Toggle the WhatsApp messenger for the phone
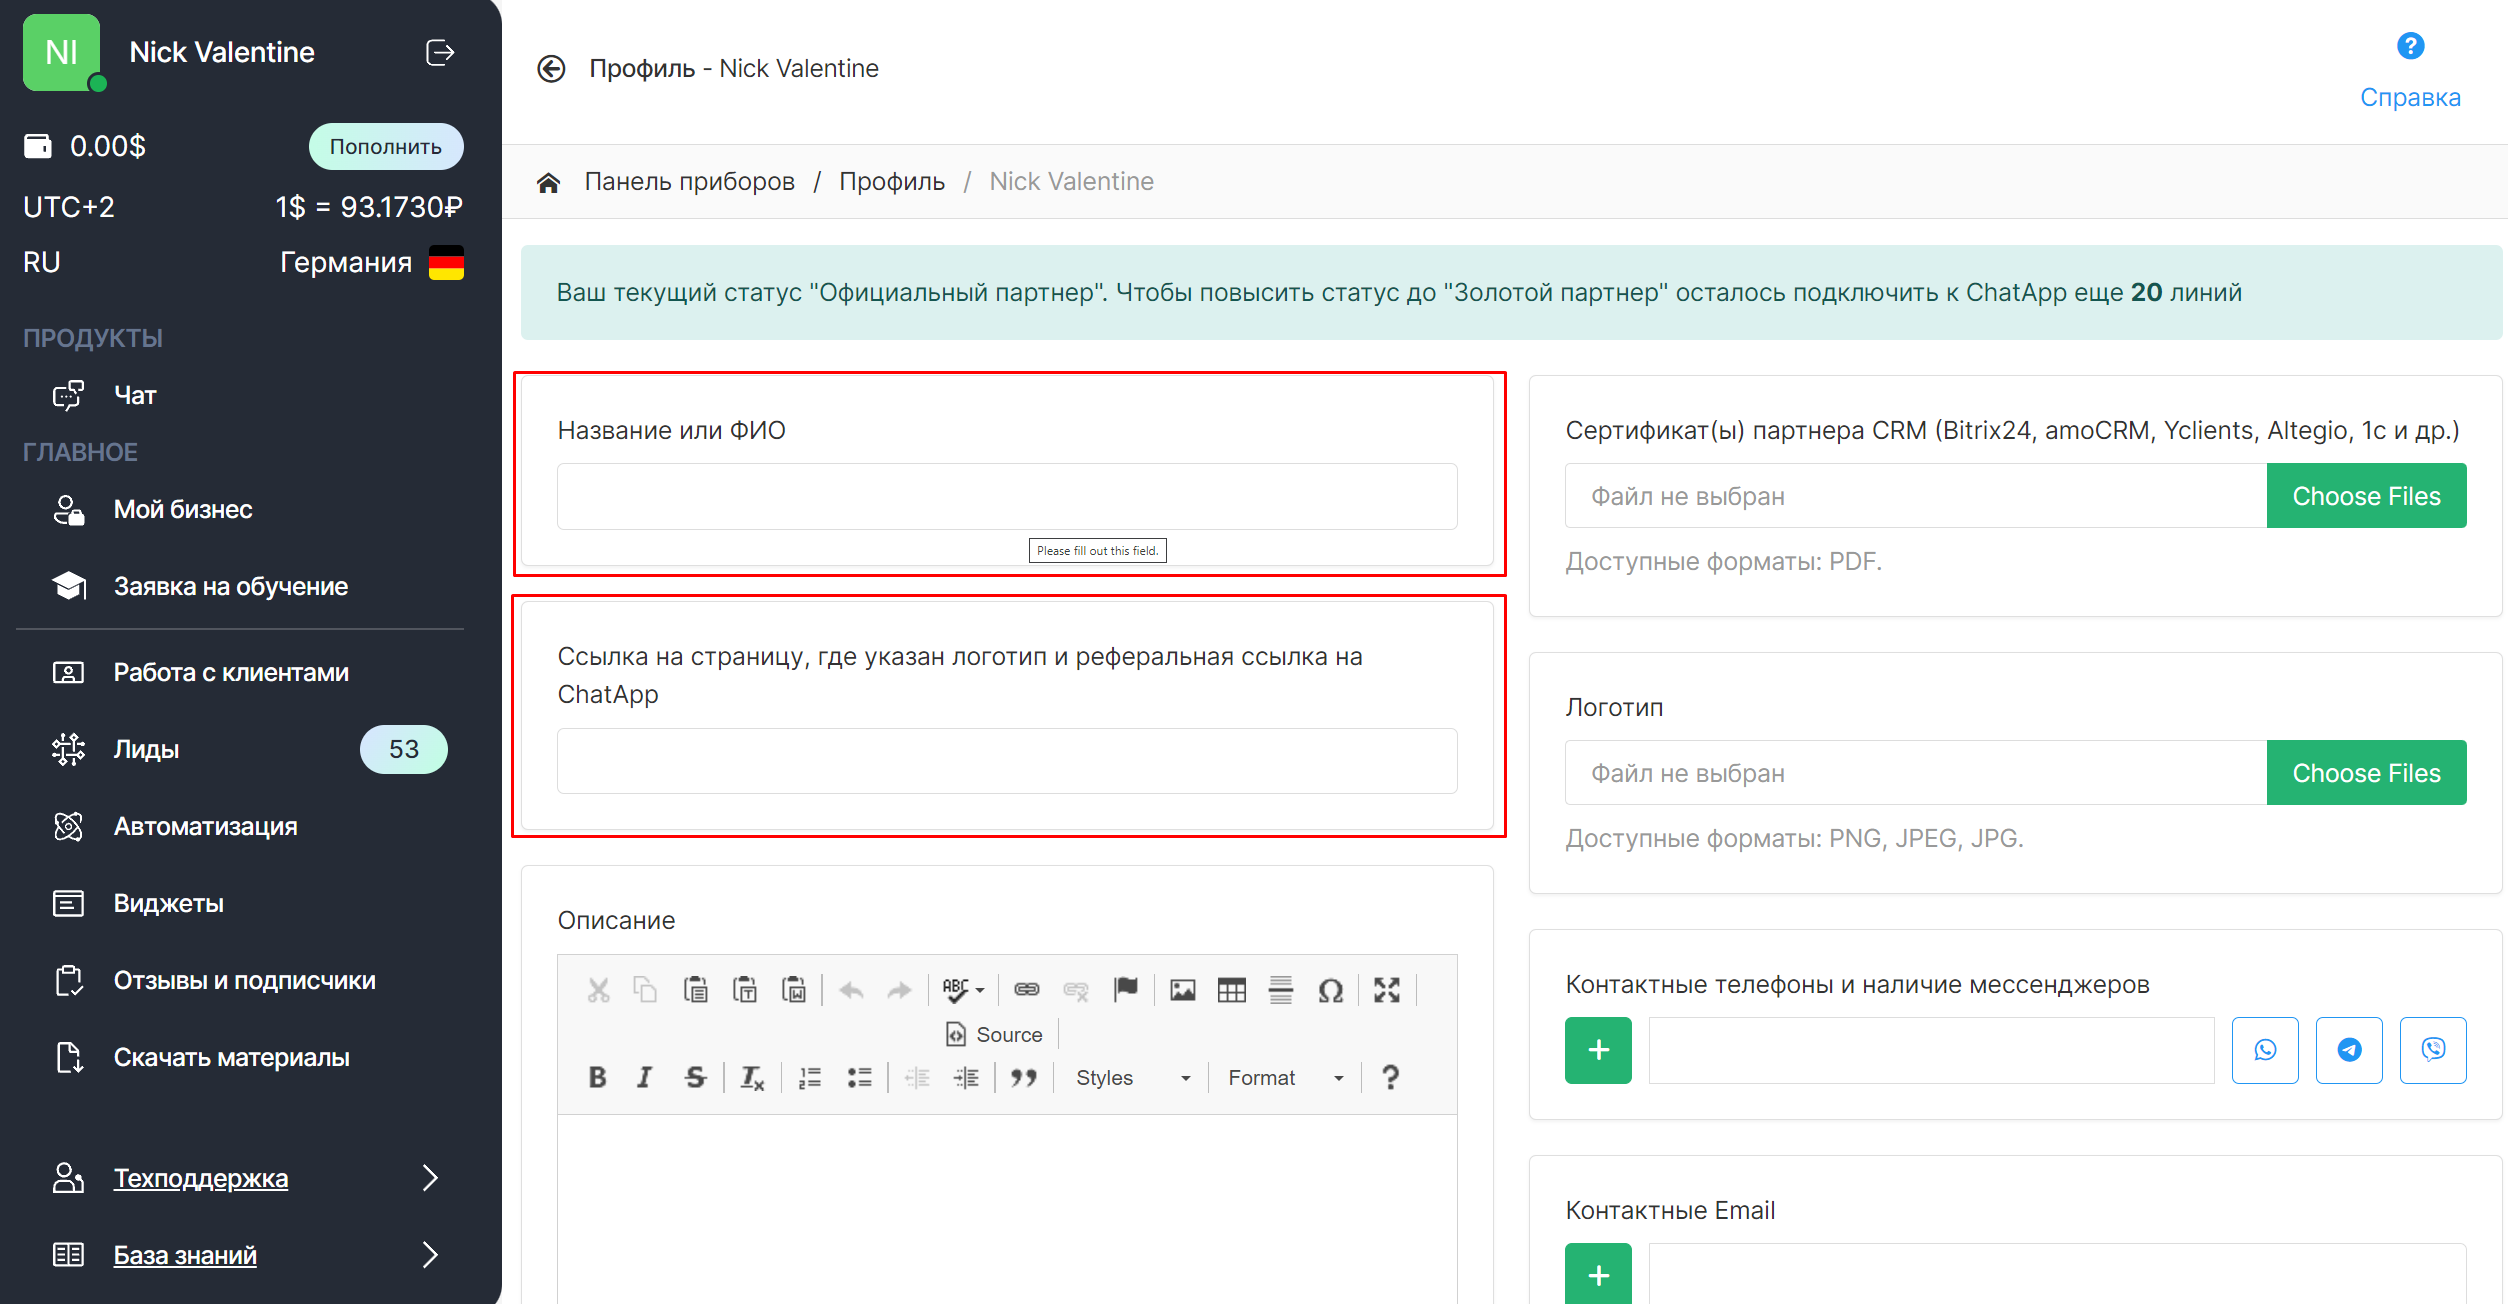This screenshot has width=2508, height=1304. (x=2265, y=1050)
